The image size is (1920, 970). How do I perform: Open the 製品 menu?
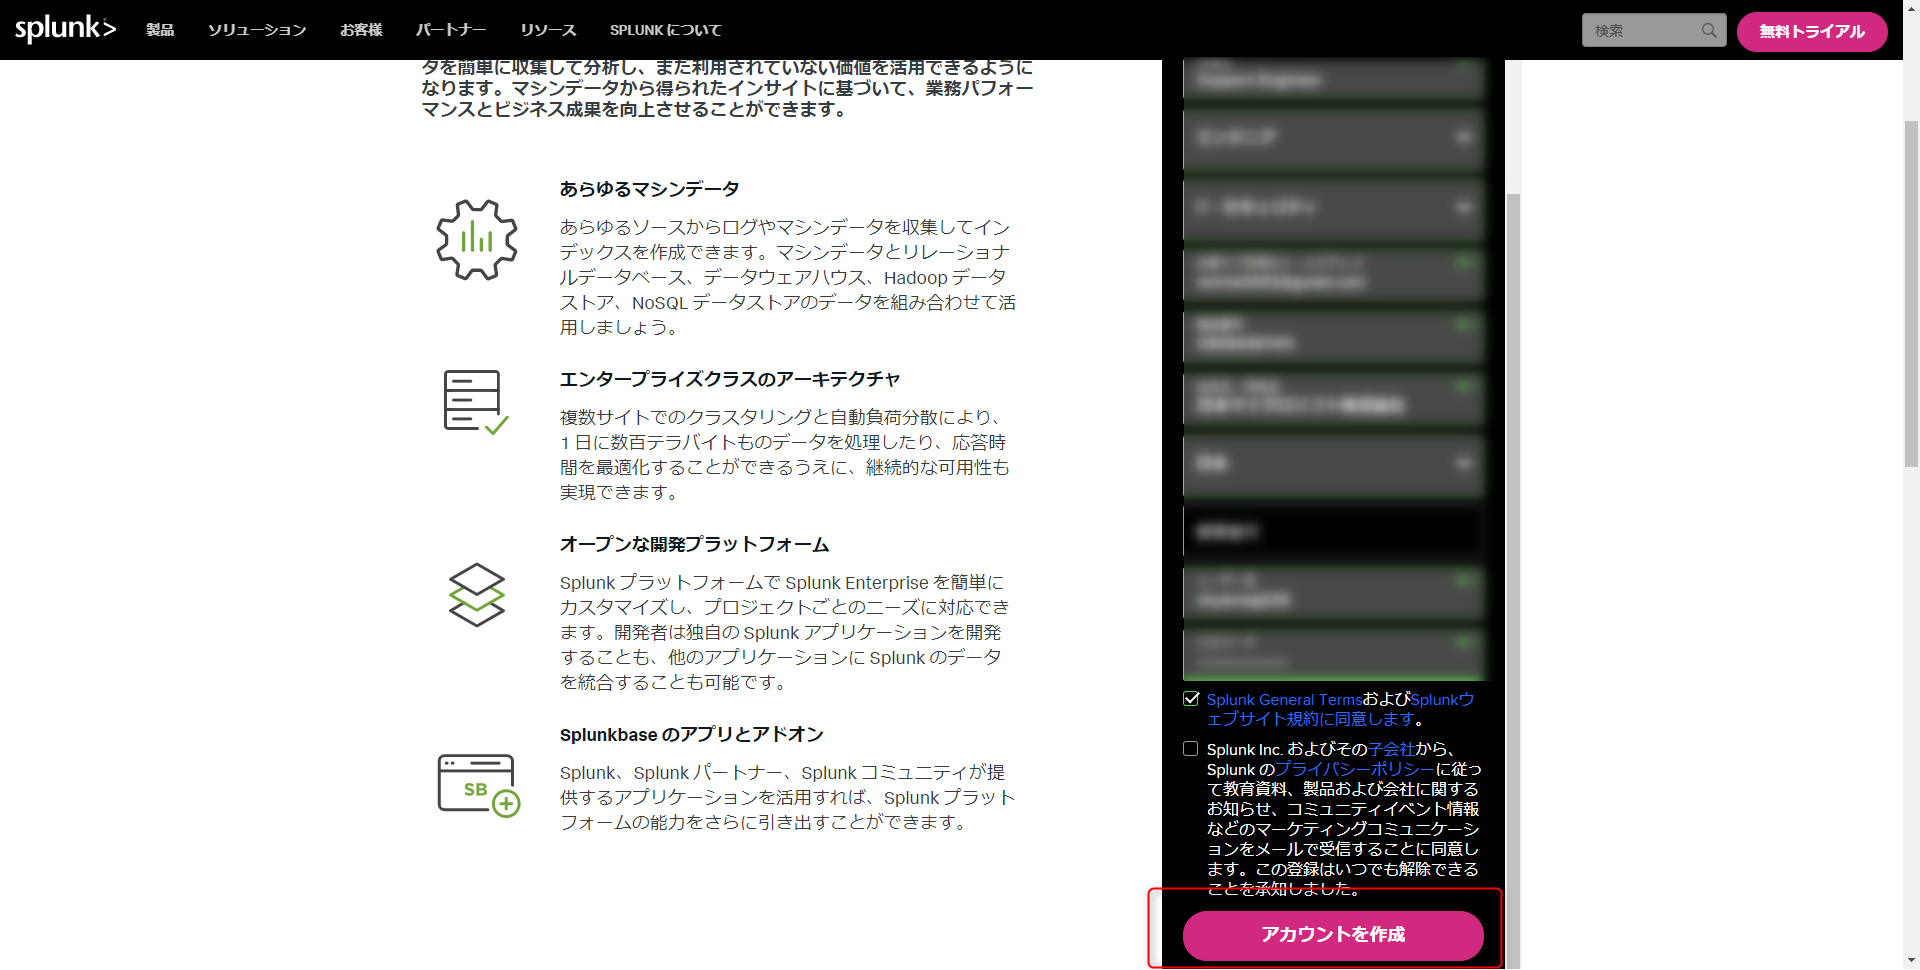pos(160,30)
